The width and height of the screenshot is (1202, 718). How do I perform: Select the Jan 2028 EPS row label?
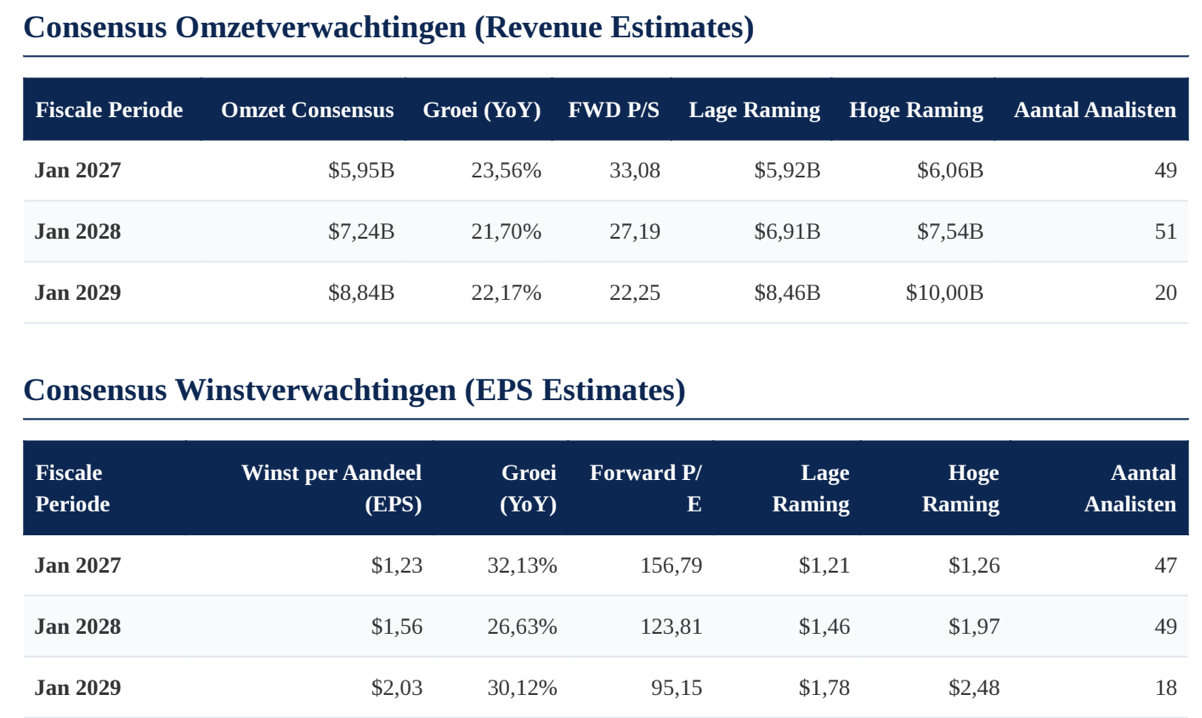[78, 627]
